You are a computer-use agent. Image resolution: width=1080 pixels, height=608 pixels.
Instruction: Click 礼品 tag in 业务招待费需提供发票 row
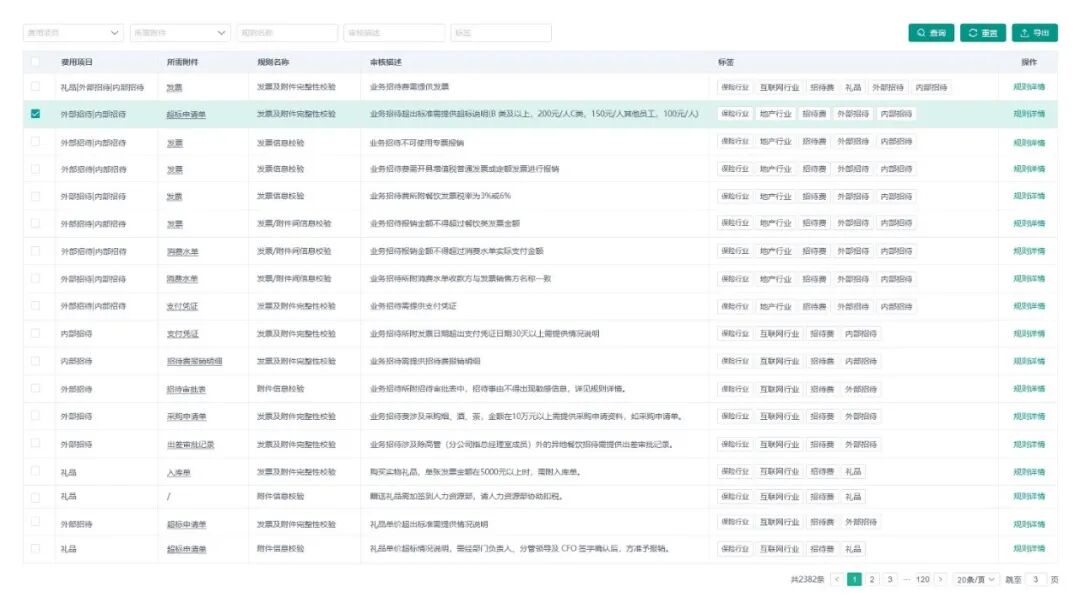(x=853, y=87)
